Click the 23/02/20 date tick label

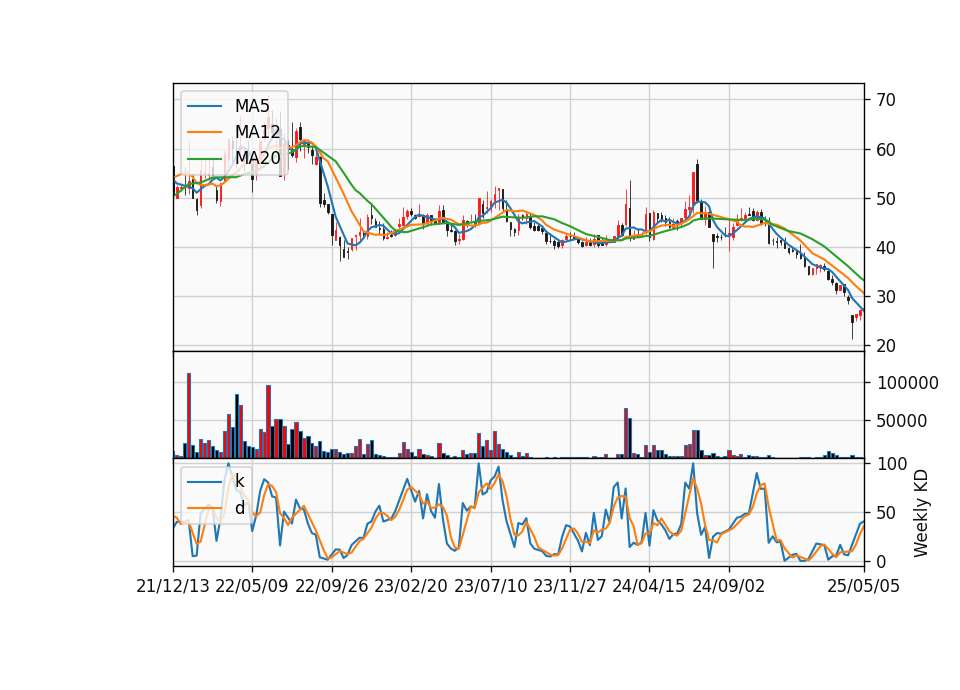click(411, 587)
